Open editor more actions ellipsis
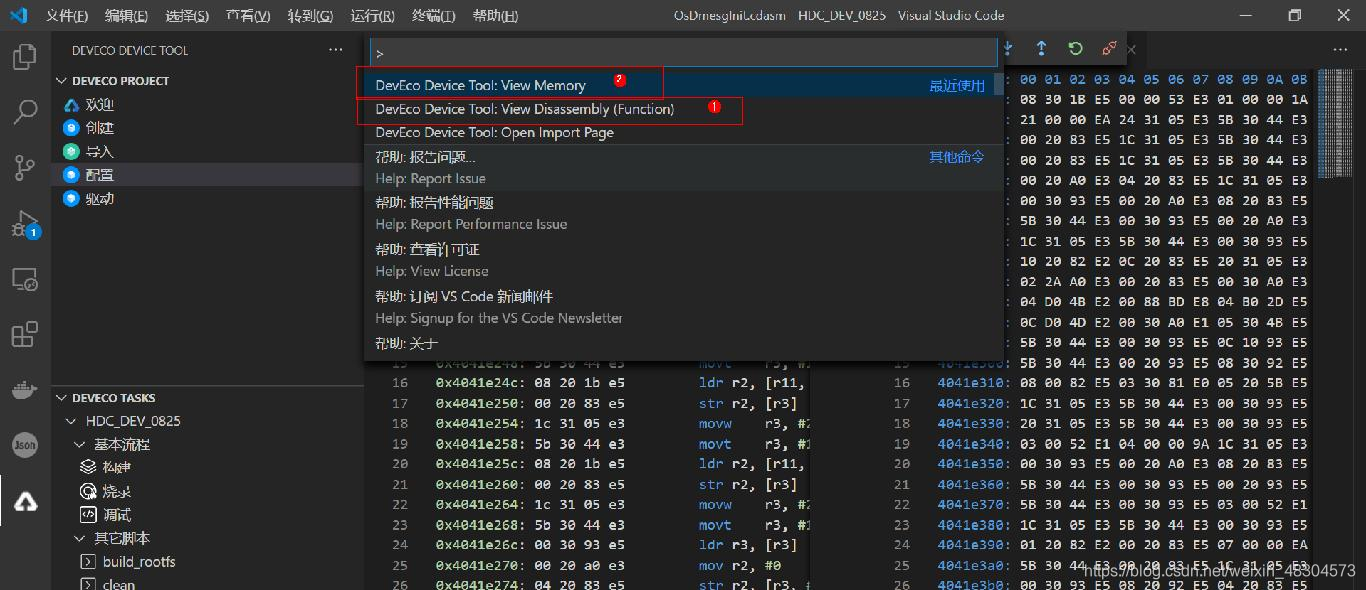The image size is (1366, 590). click(x=1339, y=49)
